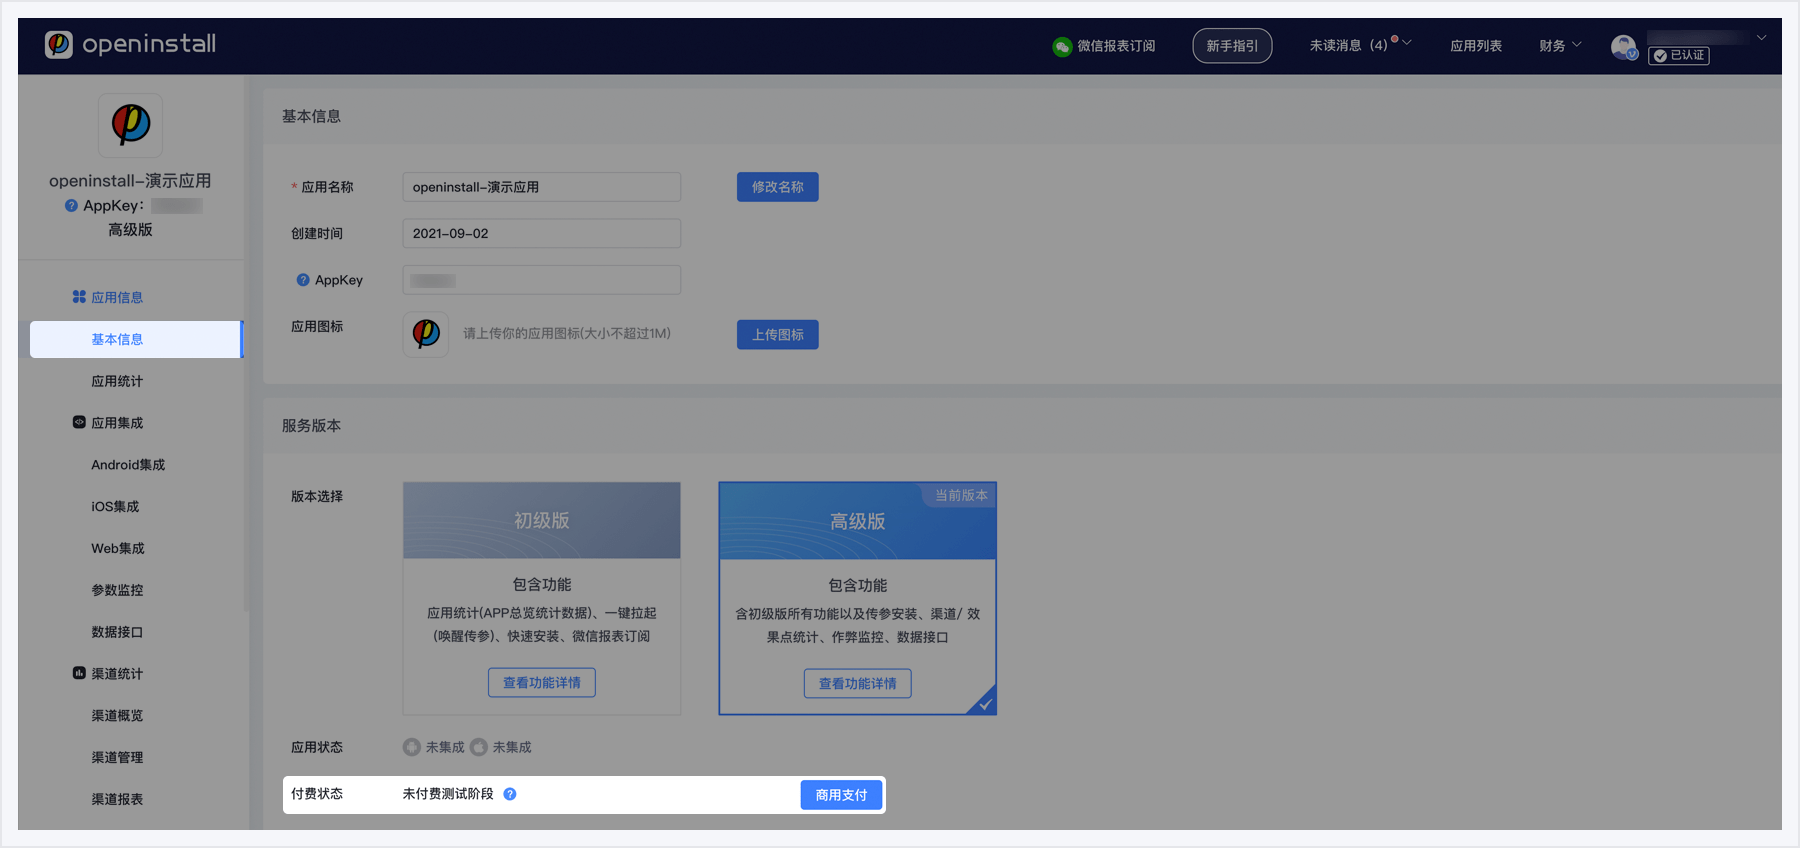Image resolution: width=1800 pixels, height=848 pixels.
Task: Open iOS集成 in sidebar
Action: pos(115,507)
